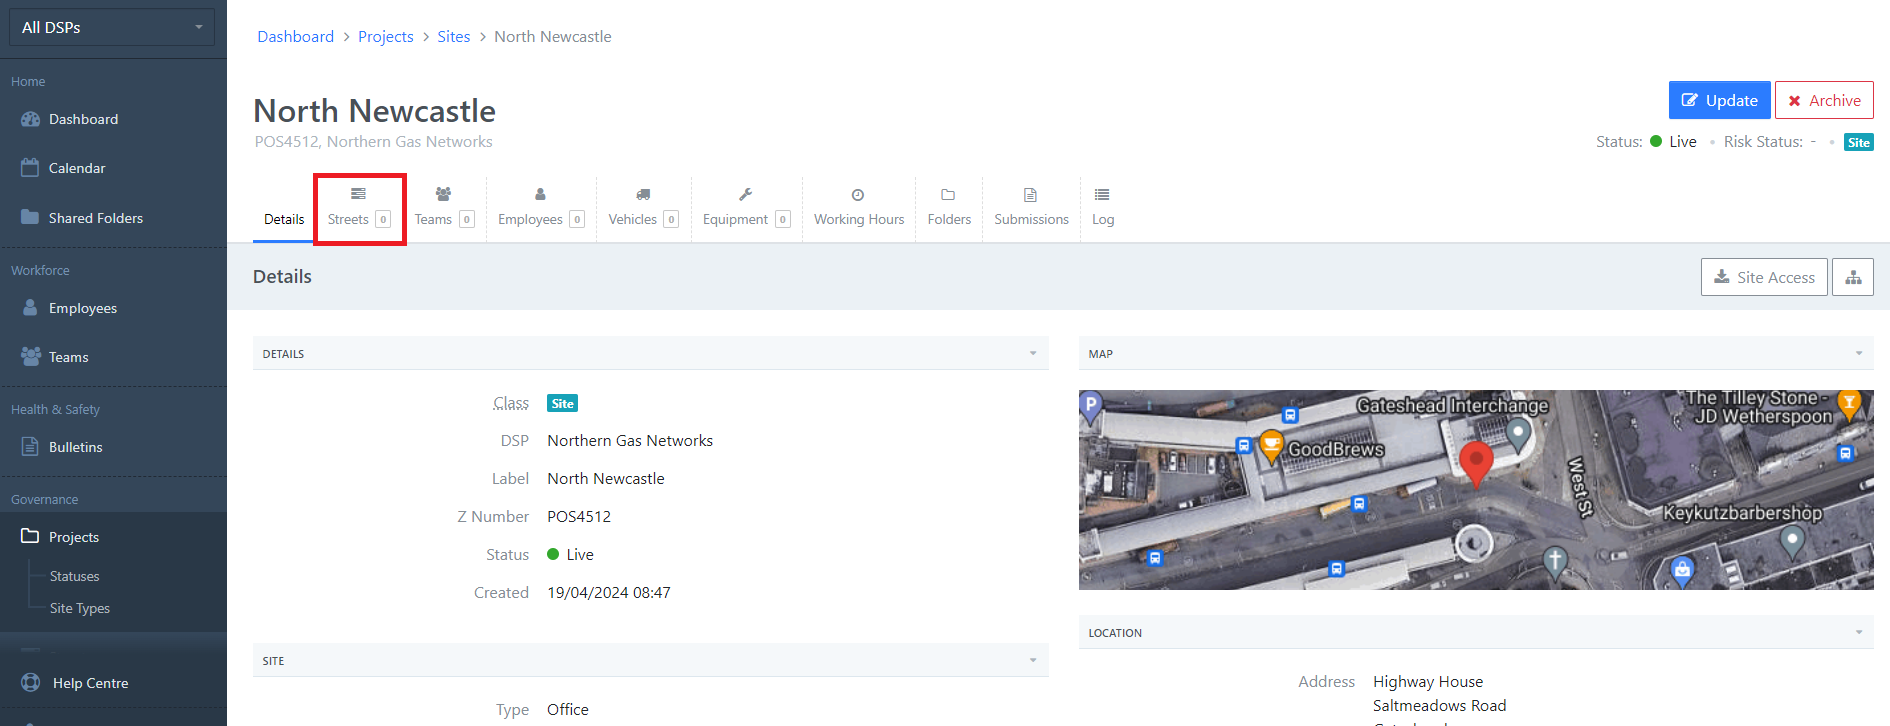Viewport: 1890px width, 726px height.
Task: Click the Update button
Action: [x=1720, y=100]
